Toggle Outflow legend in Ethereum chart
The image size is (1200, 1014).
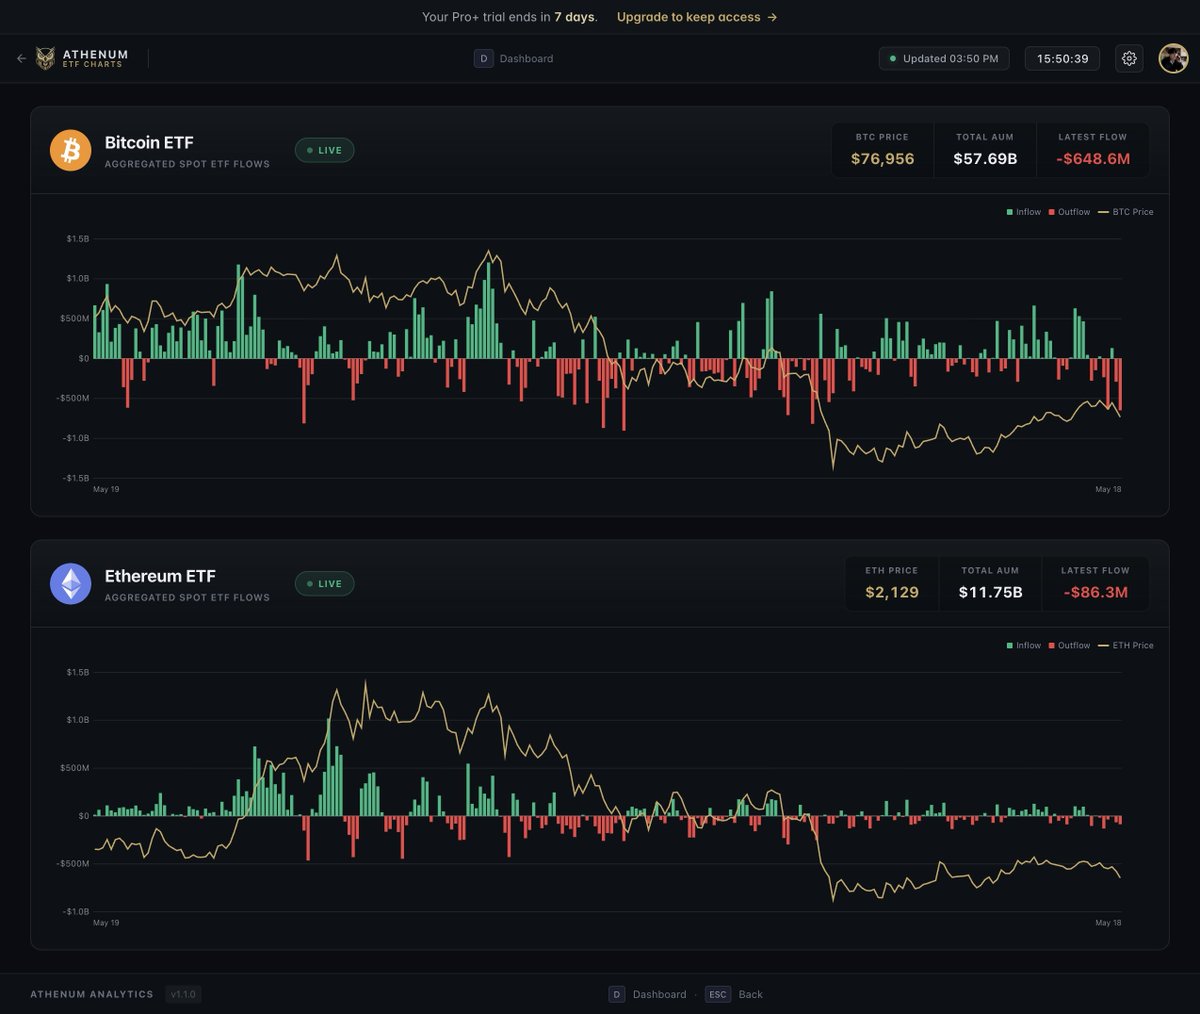point(1069,645)
